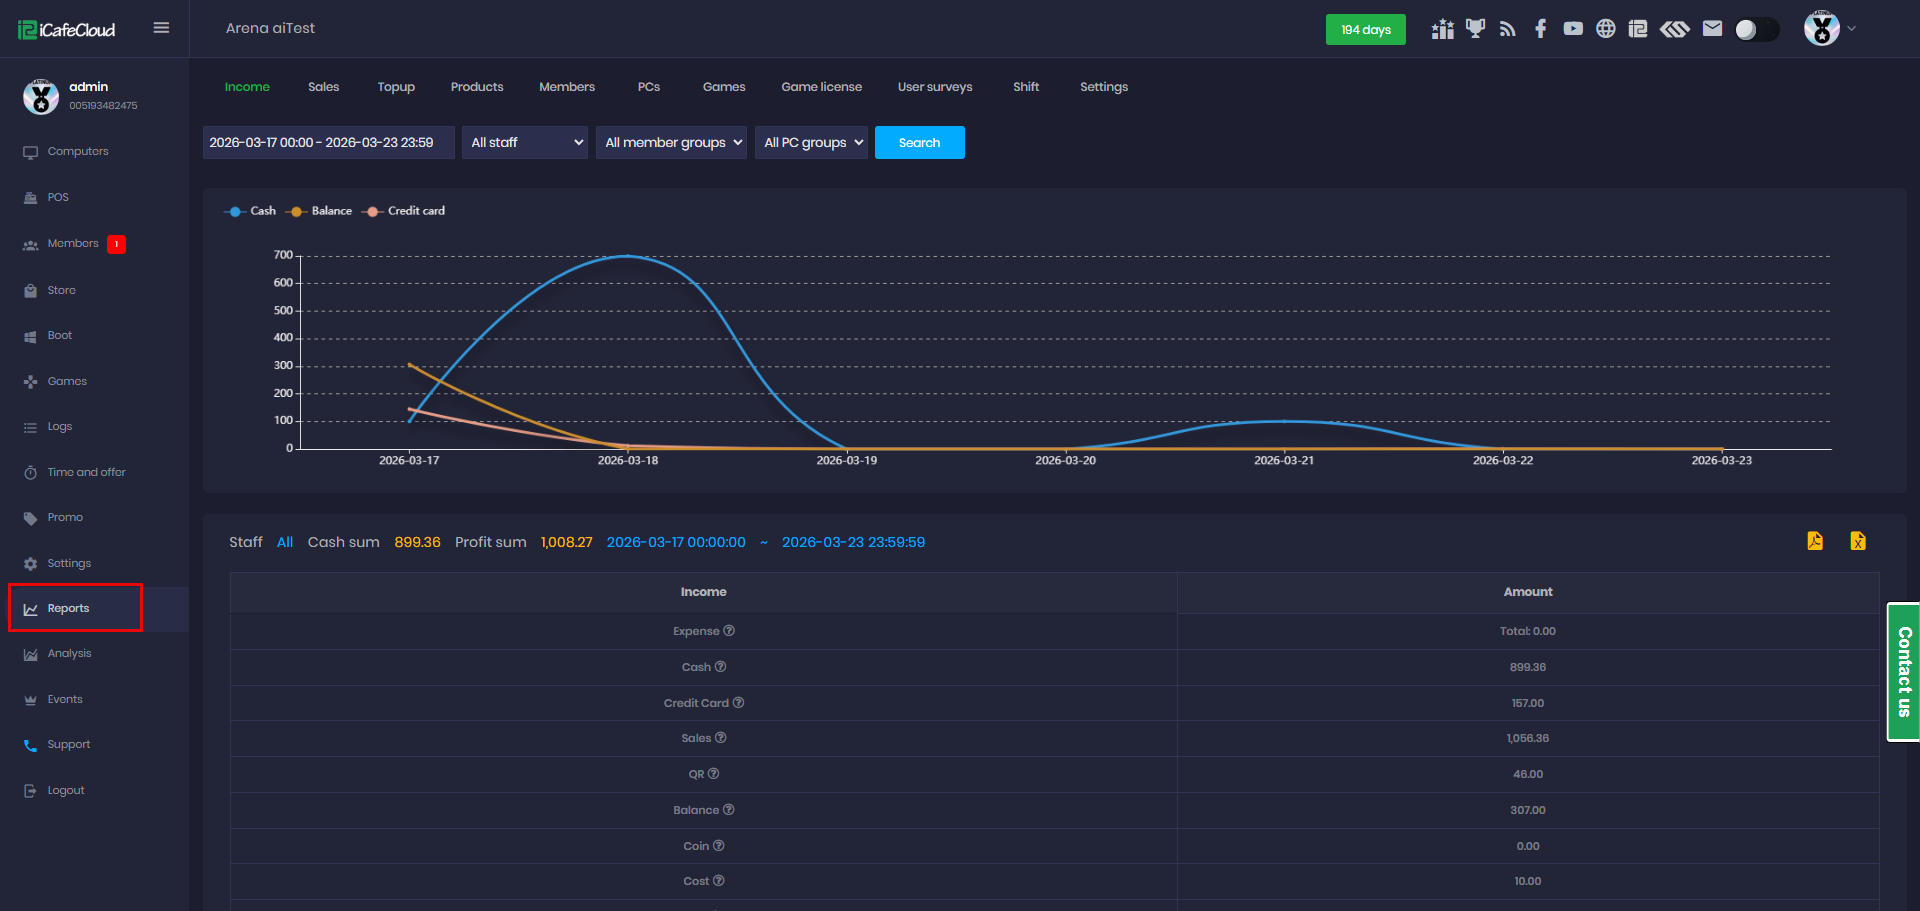Open the Game license tab
1920x911 pixels.
point(821,87)
